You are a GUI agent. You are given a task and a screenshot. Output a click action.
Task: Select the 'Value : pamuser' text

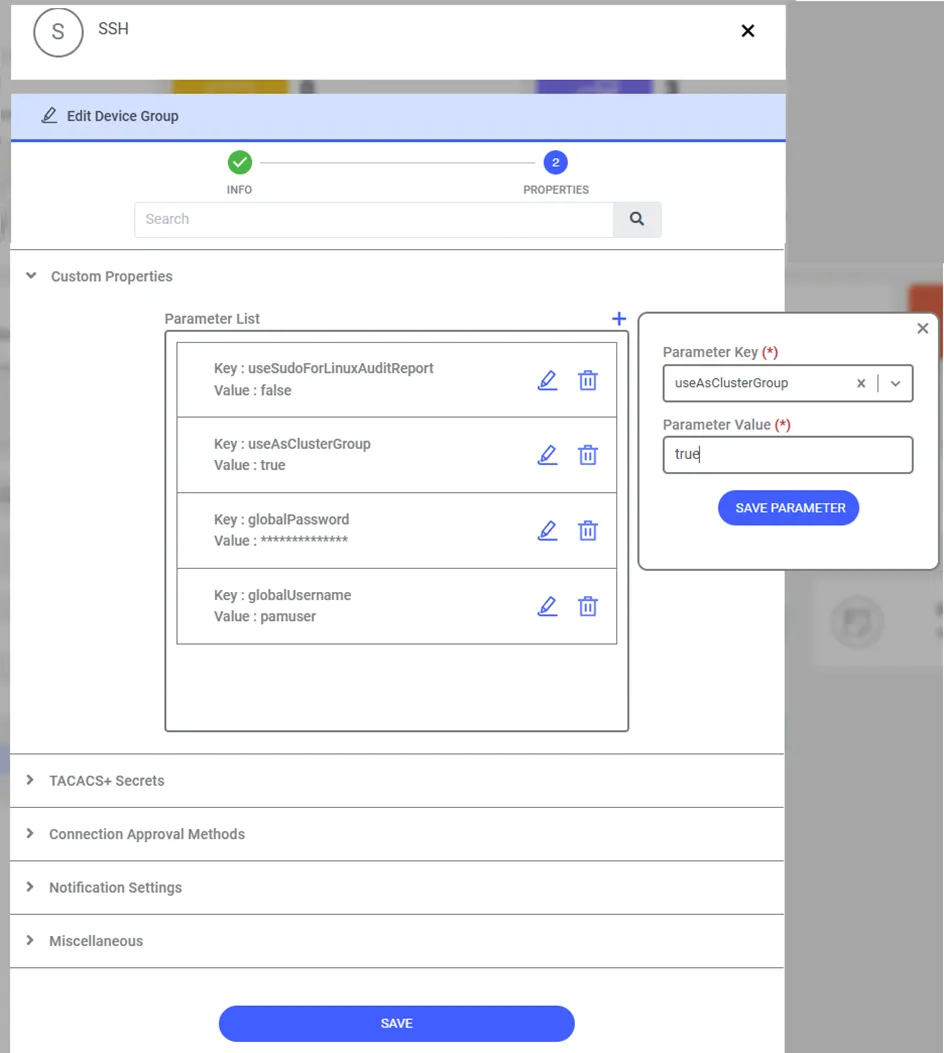pyautogui.click(x=265, y=616)
